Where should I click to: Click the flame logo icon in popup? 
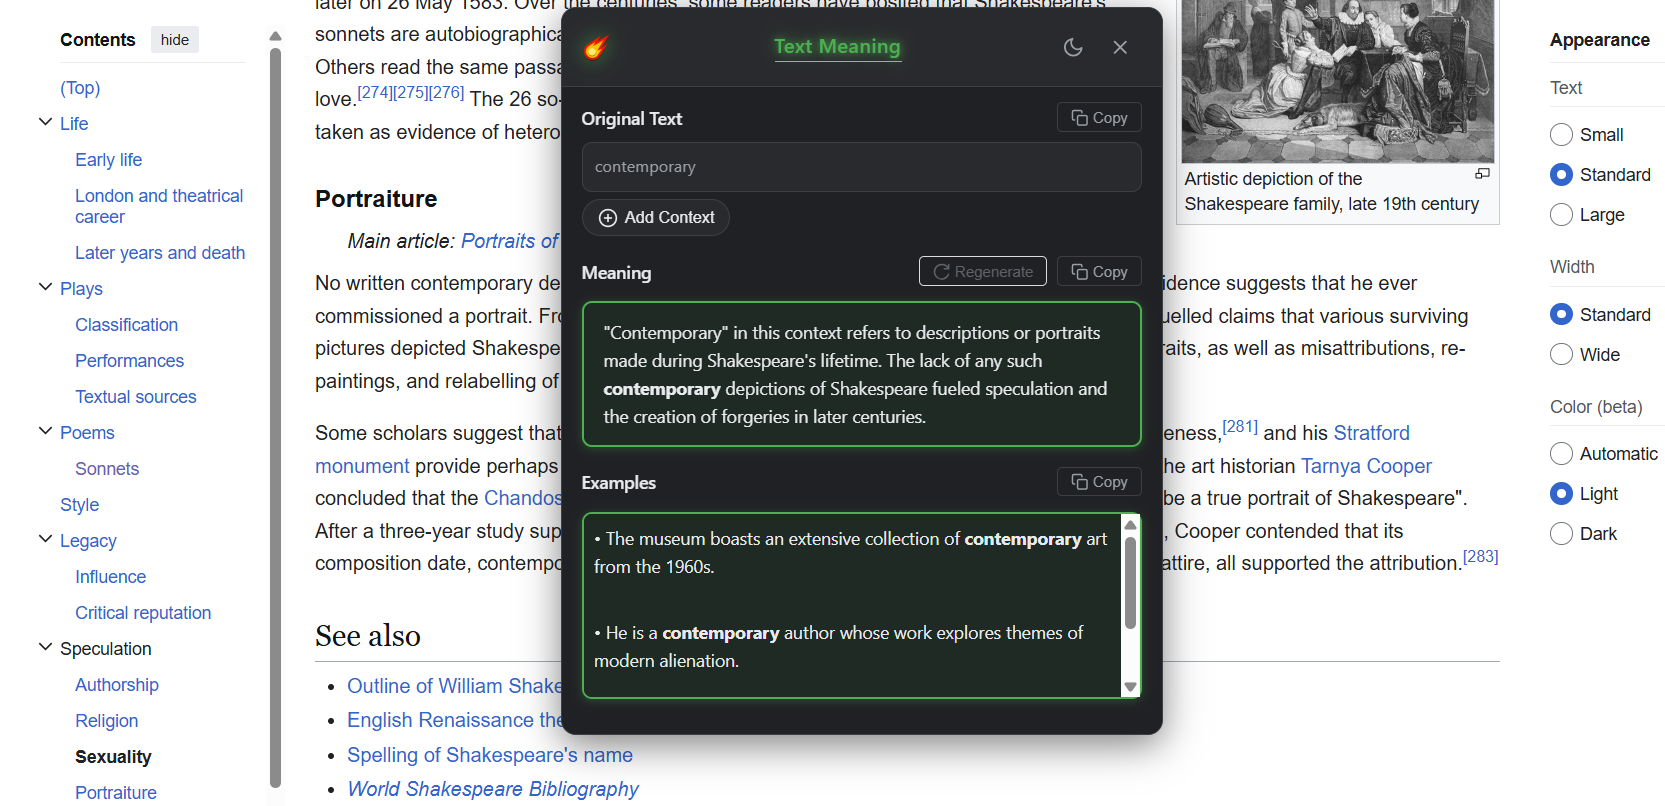(596, 47)
